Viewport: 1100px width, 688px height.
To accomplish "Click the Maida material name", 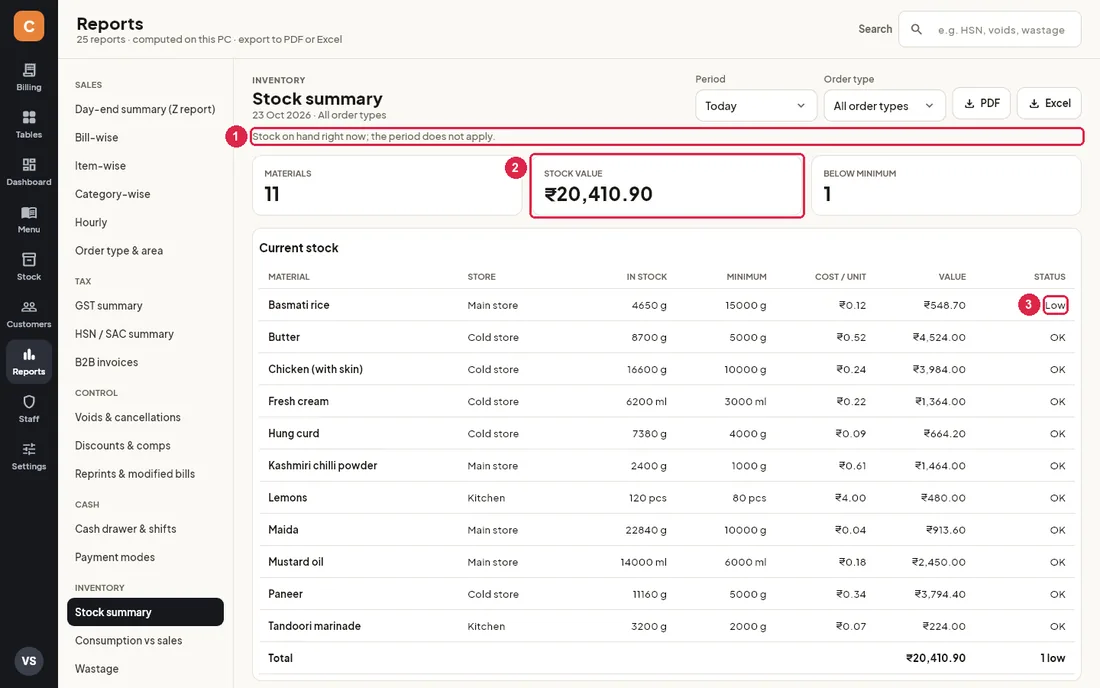I will [283, 530].
